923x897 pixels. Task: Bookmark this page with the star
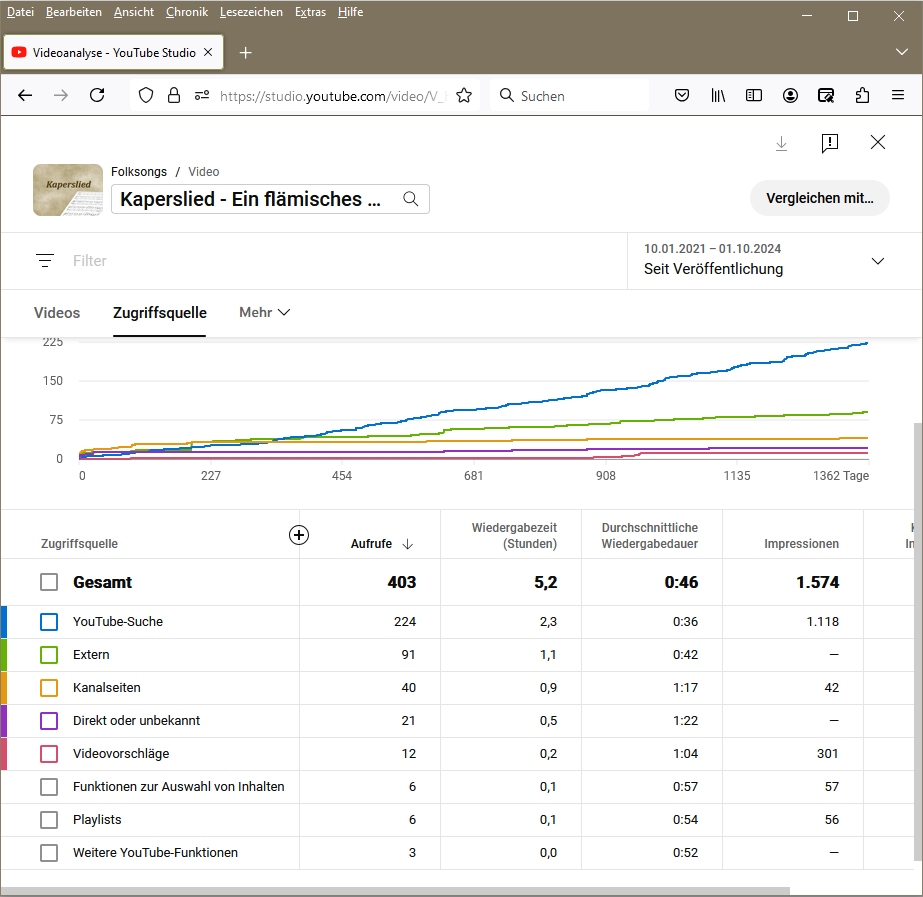[464, 95]
